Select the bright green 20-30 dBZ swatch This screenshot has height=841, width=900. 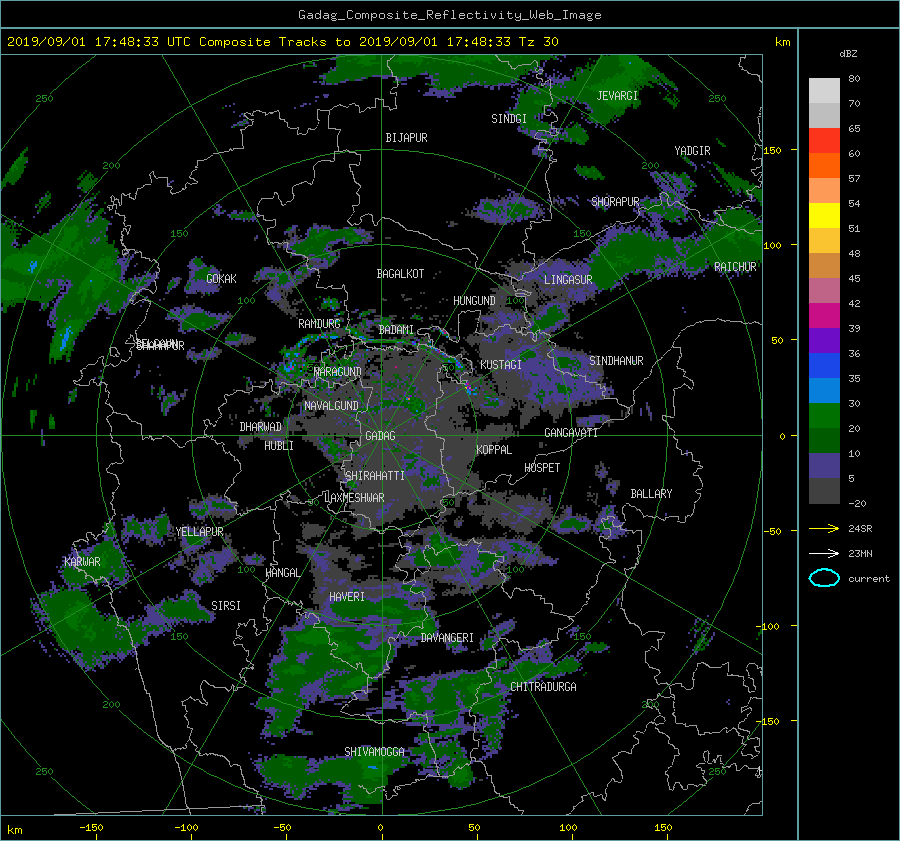[824, 415]
